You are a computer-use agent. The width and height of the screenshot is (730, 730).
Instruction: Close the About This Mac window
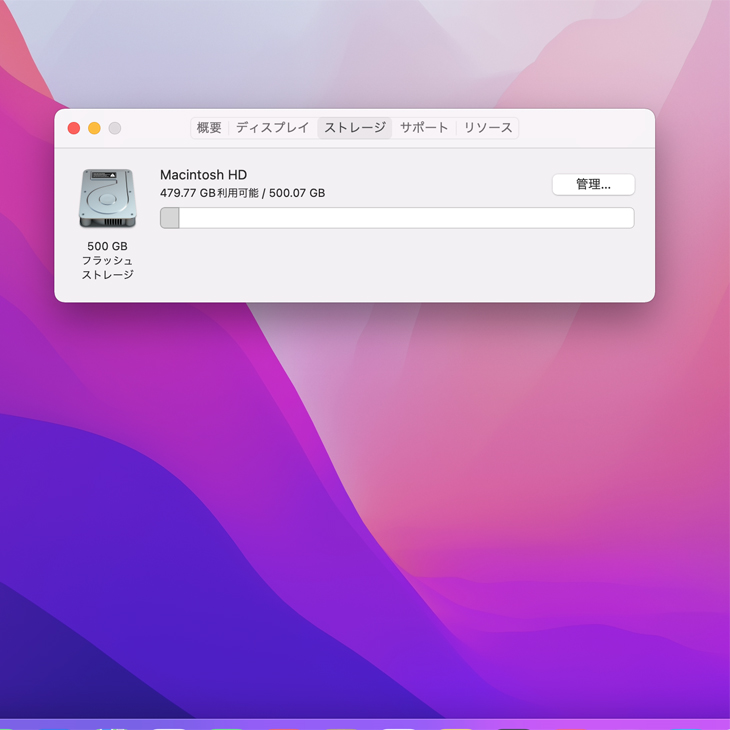pyautogui.click(x=74, y=128)
